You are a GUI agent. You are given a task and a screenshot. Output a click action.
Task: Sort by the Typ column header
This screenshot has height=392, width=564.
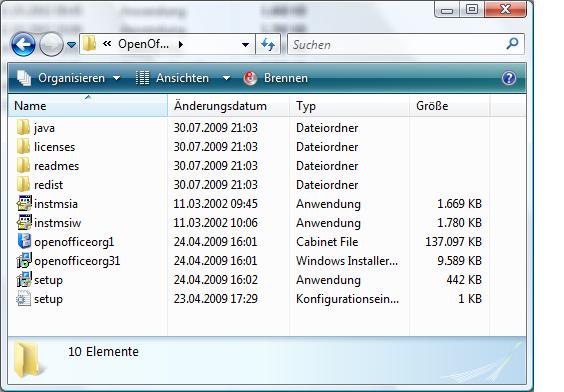coord(349,106)
